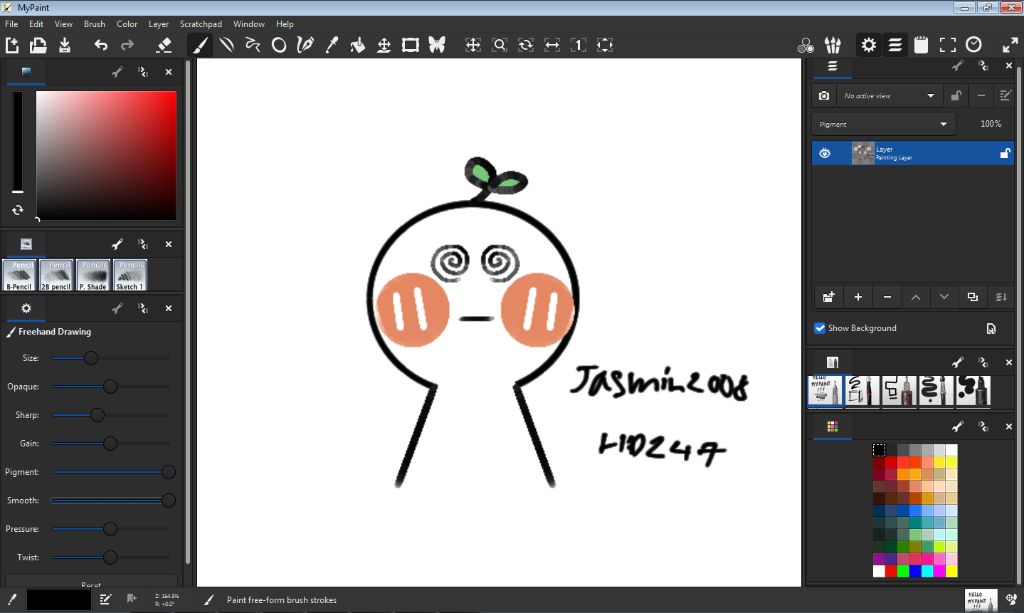Open the Help menu
1024x613 pixels.
click(285, 24)
